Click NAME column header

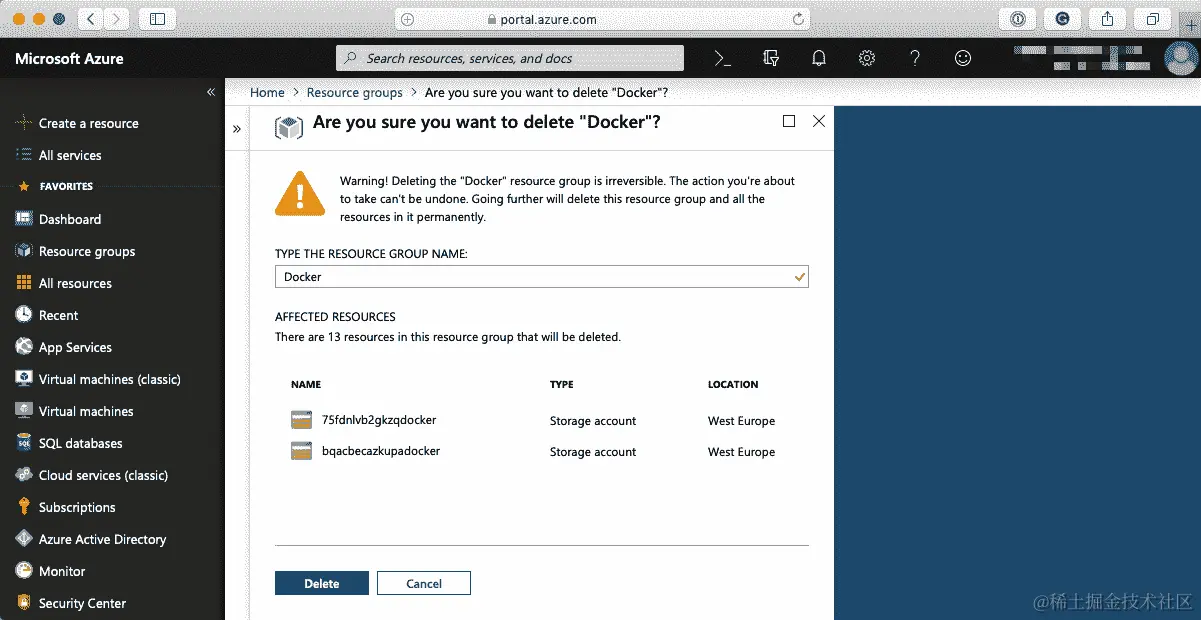[306, 384]
